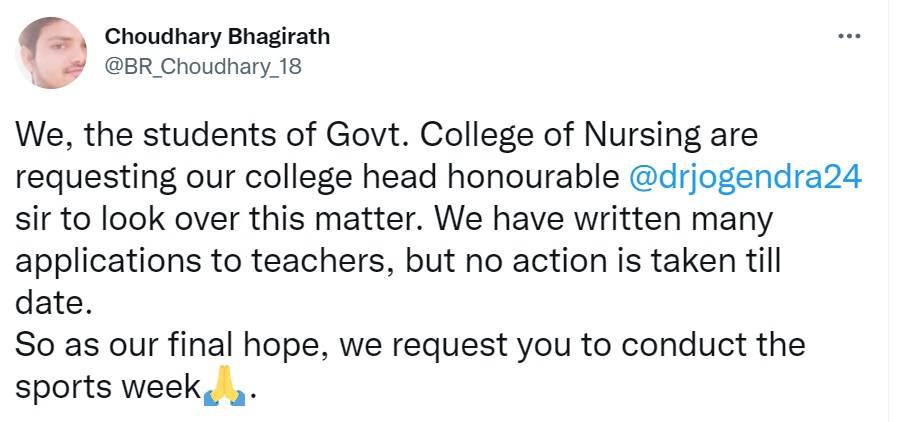Open the Choudhary Bhagirath display name
Image resolution: width=897 pixels, height=422 pixels.
pos(217,38)
